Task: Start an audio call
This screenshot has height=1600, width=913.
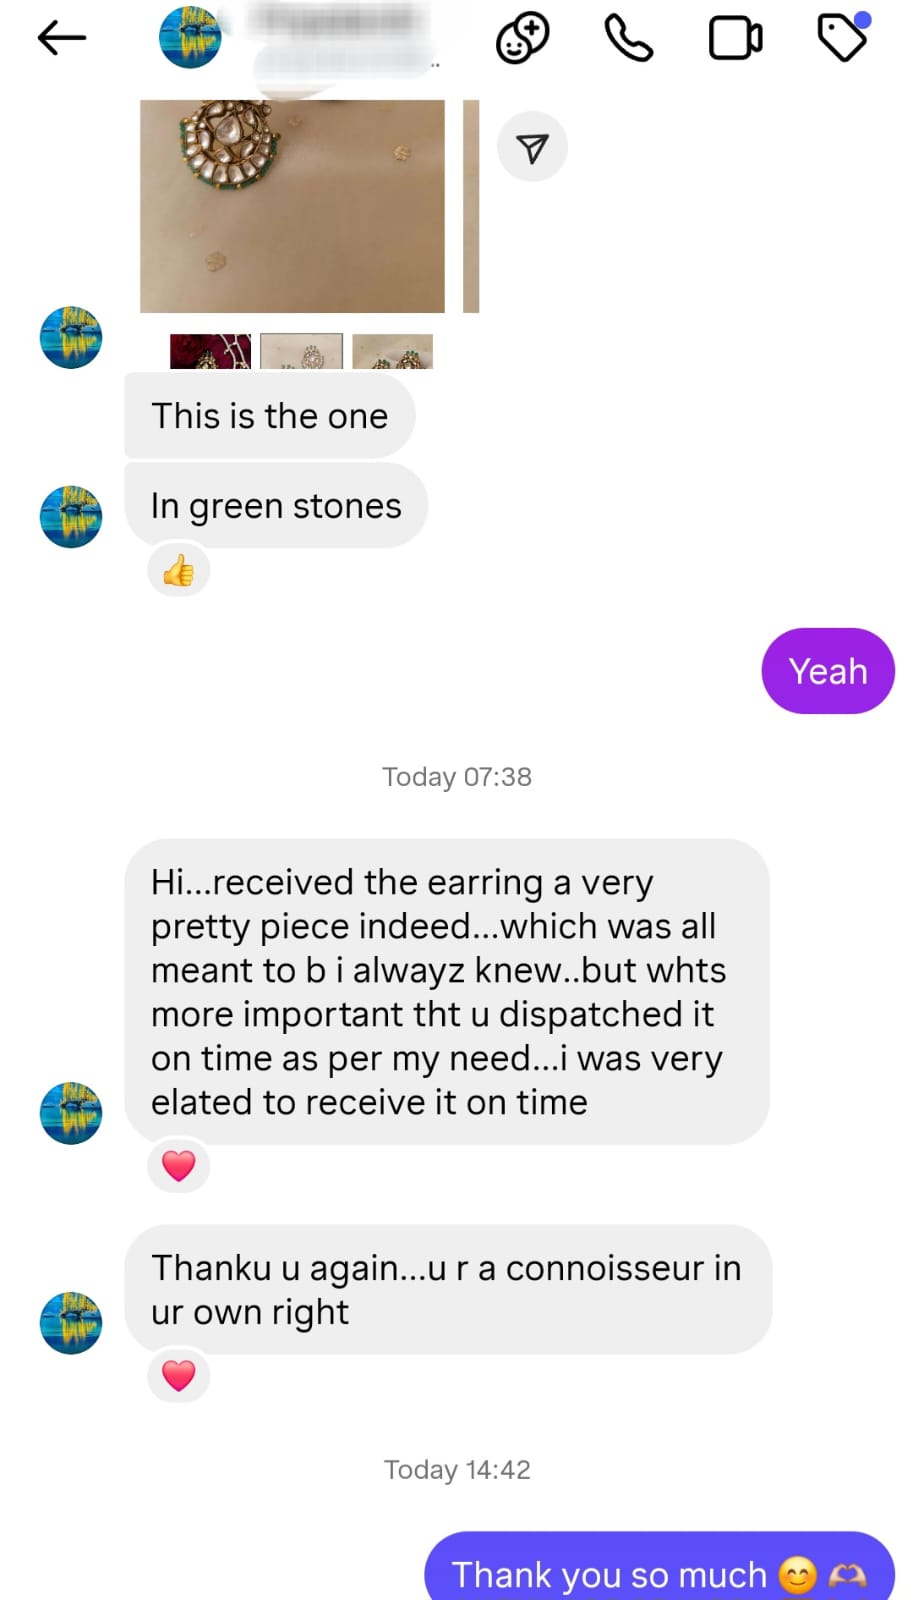Action: 629,39
